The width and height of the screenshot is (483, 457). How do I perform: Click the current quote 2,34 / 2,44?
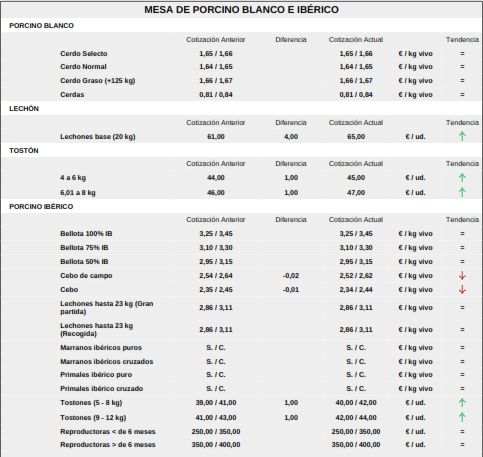point(356,290)
